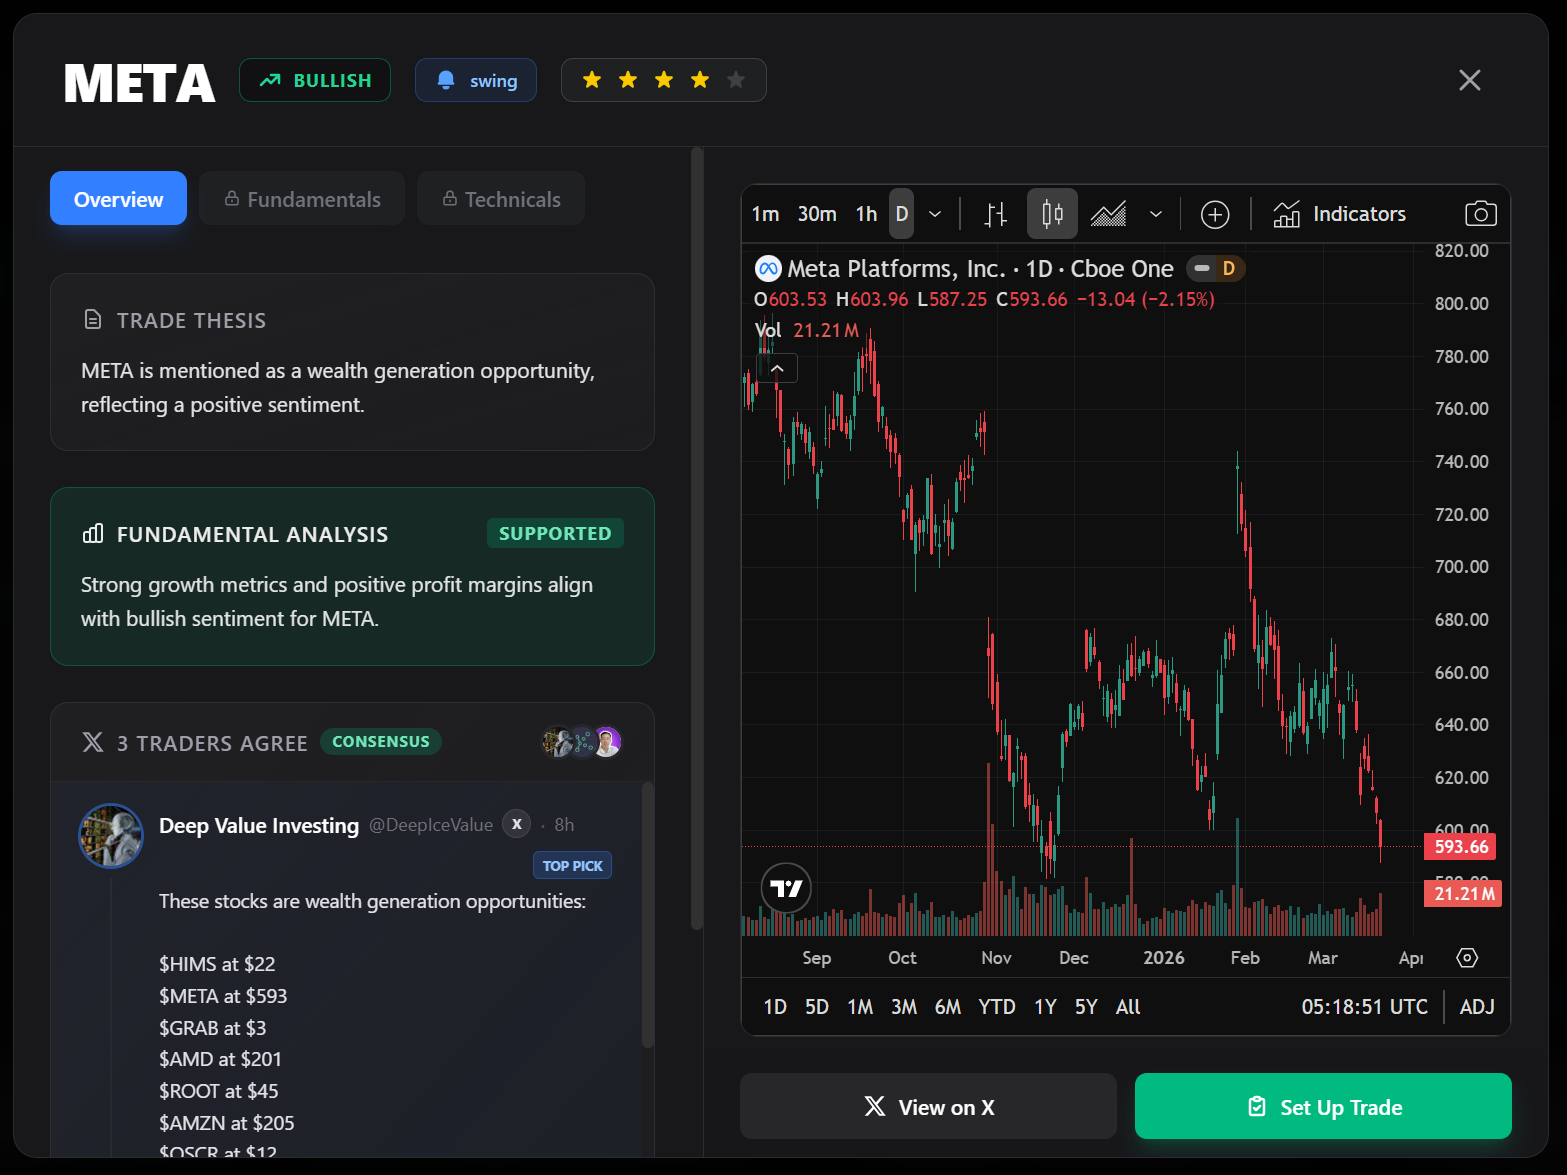Image resolution: width=1567 pixels, height=1175 pixels.
Task: Switch to the Fundamentals tab
Action: click(301, 198)
